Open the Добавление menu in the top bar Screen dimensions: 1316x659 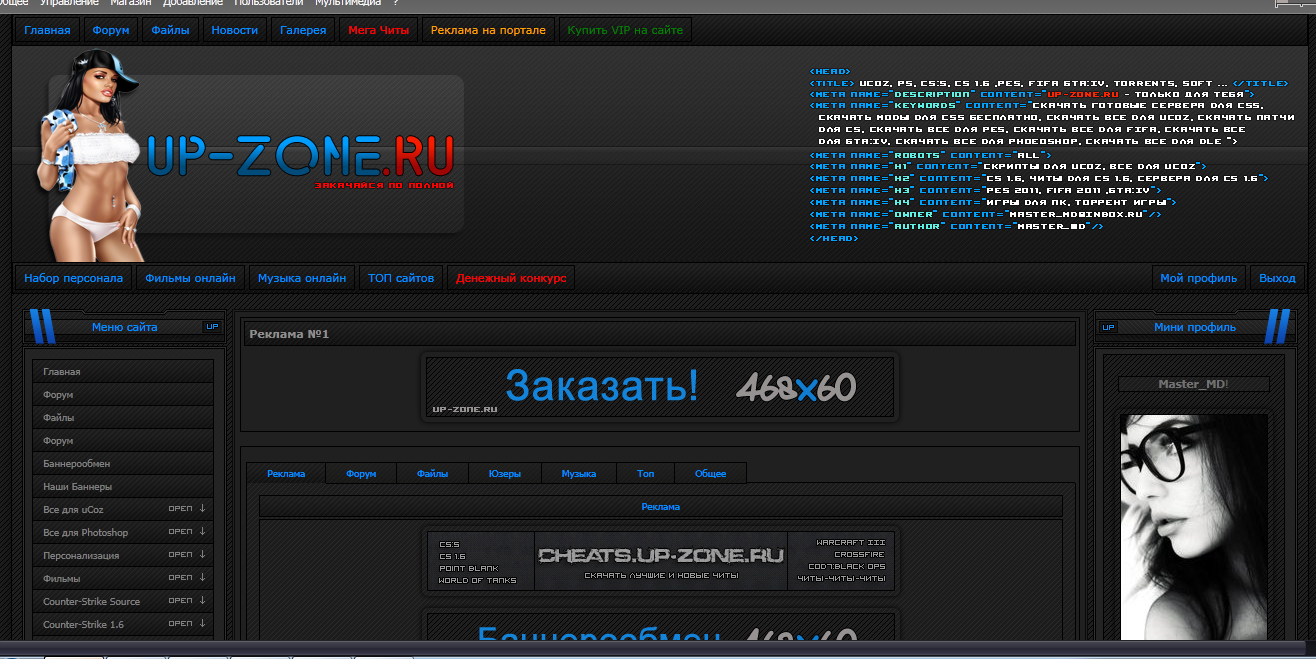193,4
